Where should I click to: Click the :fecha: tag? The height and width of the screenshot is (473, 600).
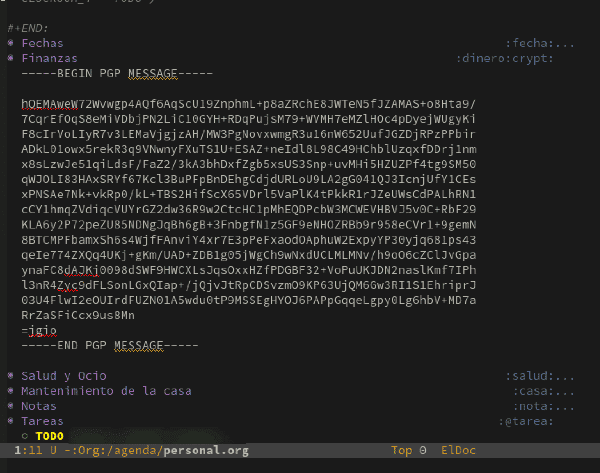coord(530,43)
